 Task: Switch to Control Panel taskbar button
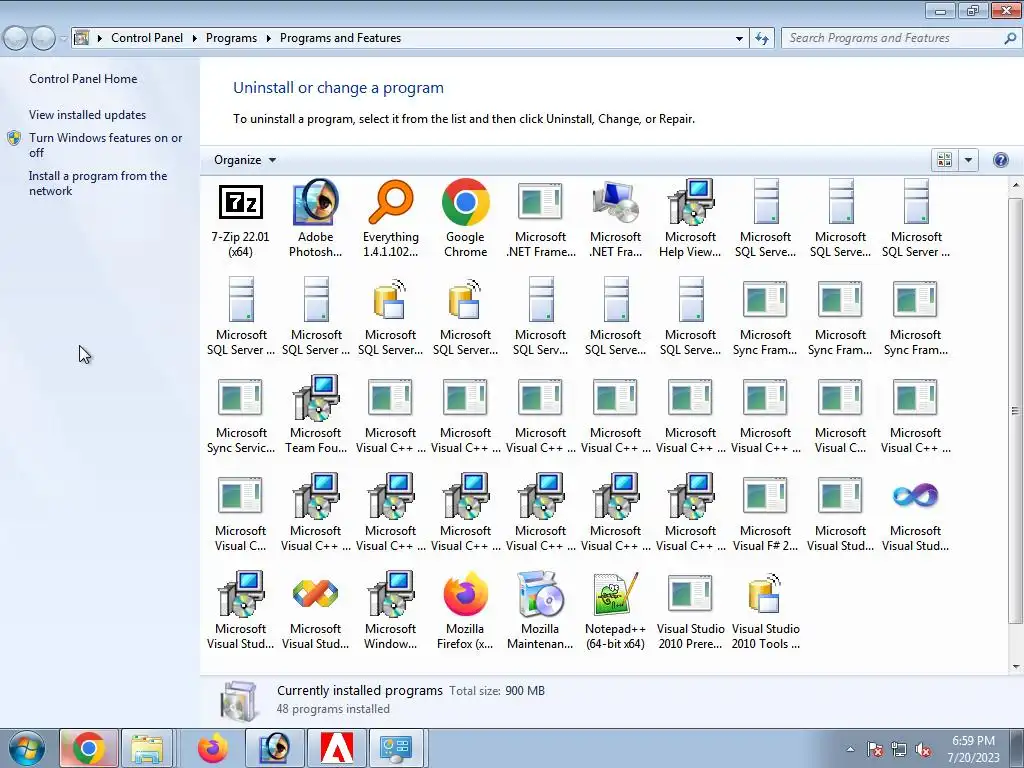coord(396,748)
